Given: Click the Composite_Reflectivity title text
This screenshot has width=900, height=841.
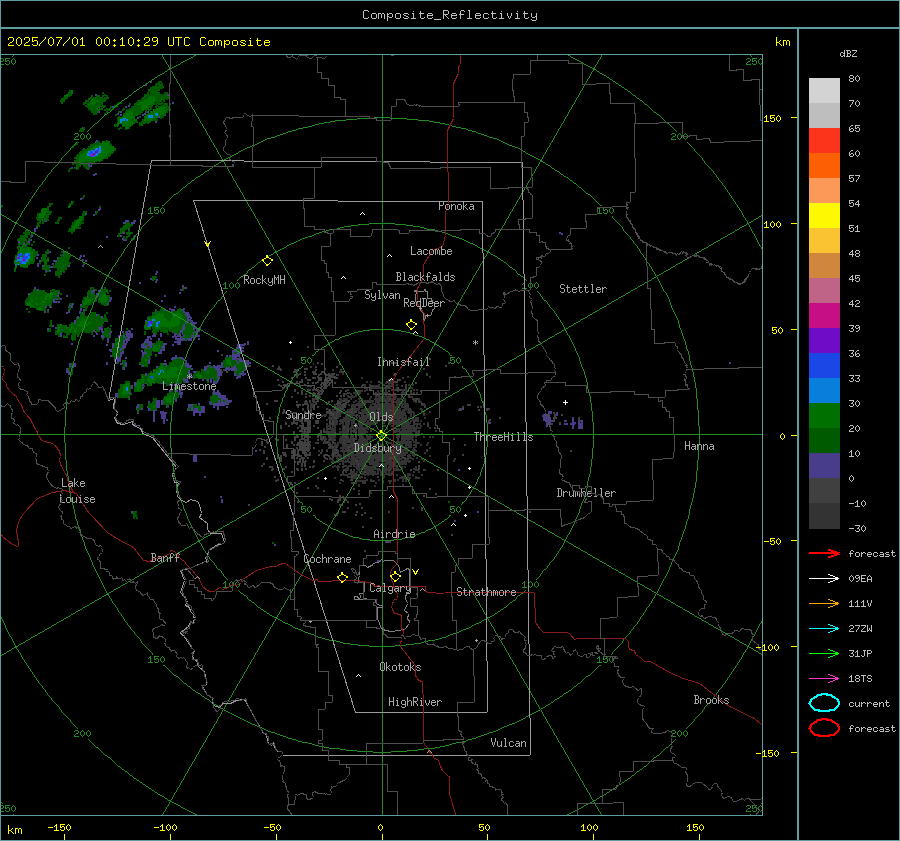Looking at the screenshot, I should pyautogui.click(x=449, y=15).
